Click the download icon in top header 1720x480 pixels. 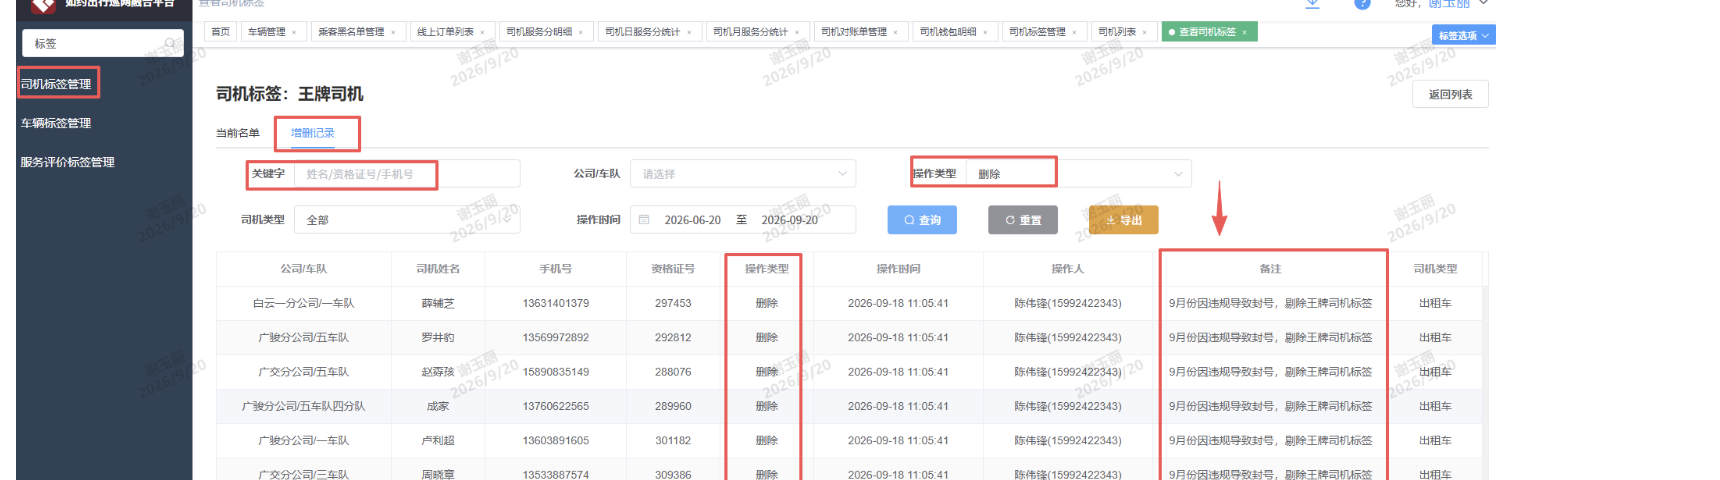point(1313,4)
